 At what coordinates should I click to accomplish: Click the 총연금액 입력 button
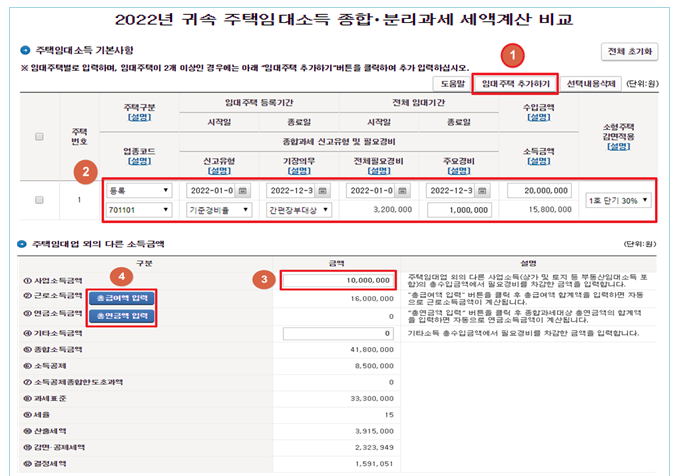(122, 316)
